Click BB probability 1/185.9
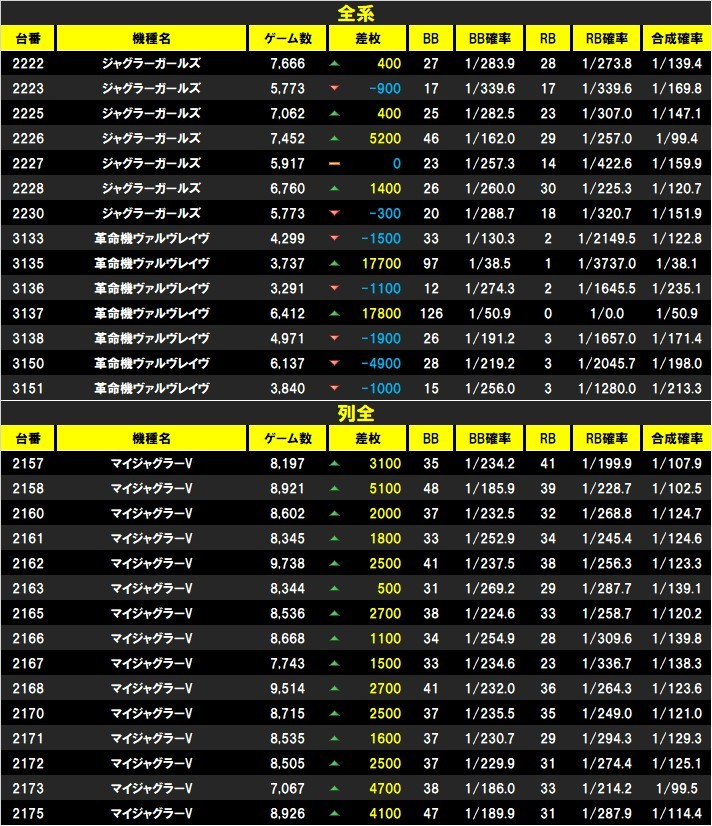The image size is (712, 826). [x=490, y=489]
